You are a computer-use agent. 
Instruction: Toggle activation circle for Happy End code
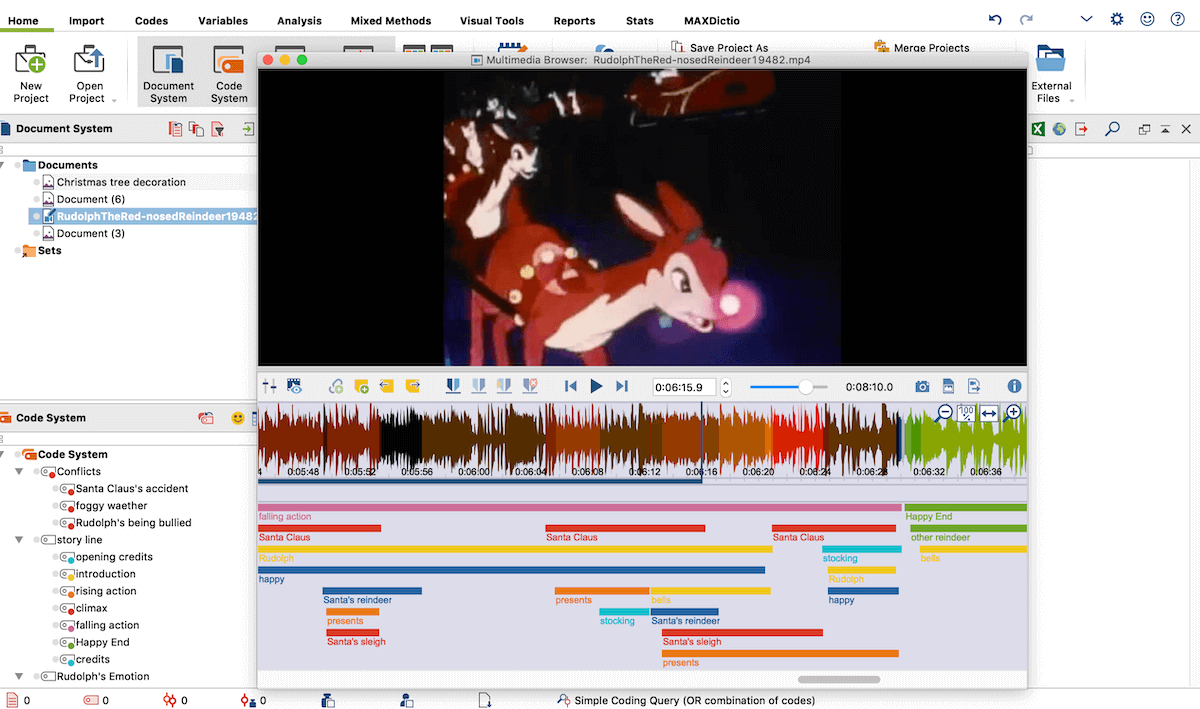point(56,642)
